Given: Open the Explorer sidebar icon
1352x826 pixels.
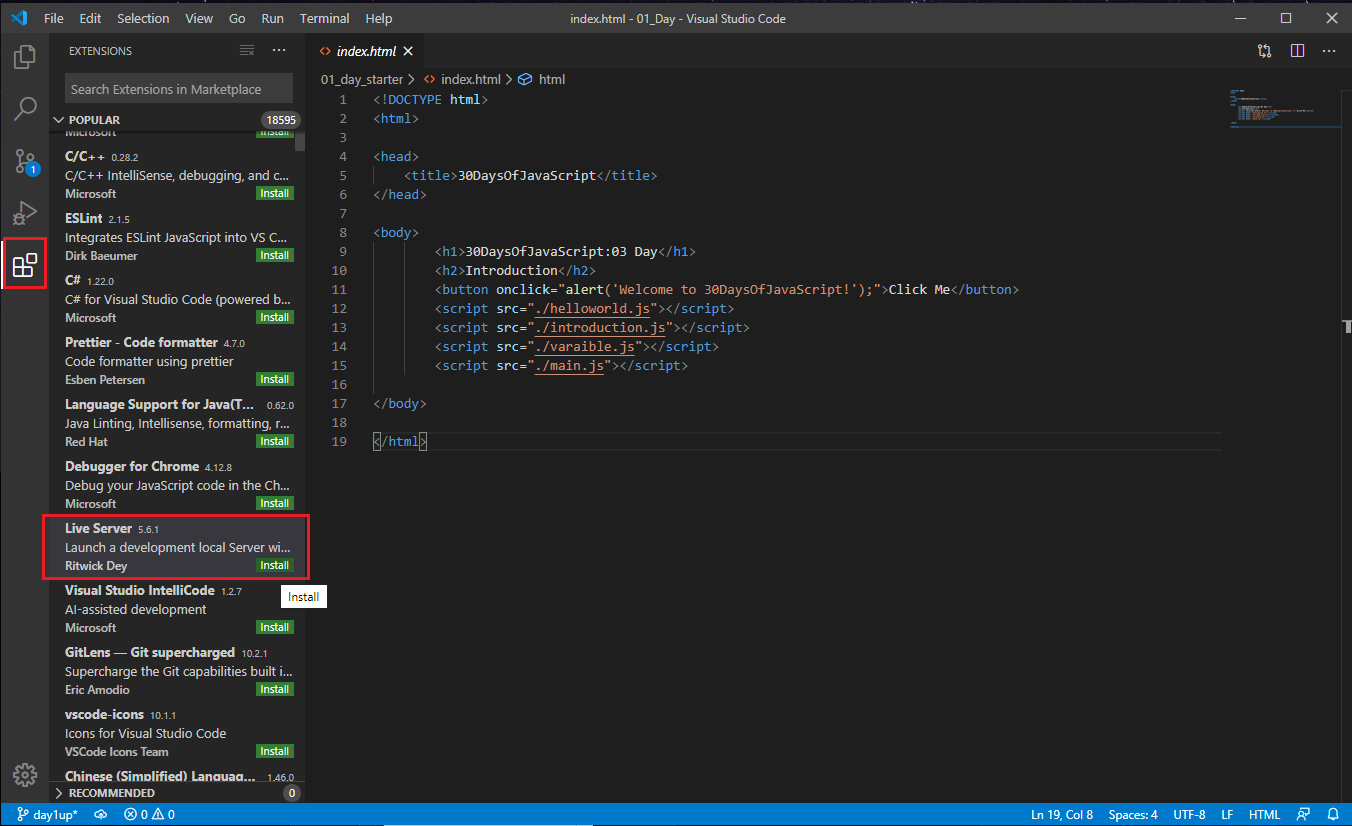Looking at the screenshot, I should (24, 57).
